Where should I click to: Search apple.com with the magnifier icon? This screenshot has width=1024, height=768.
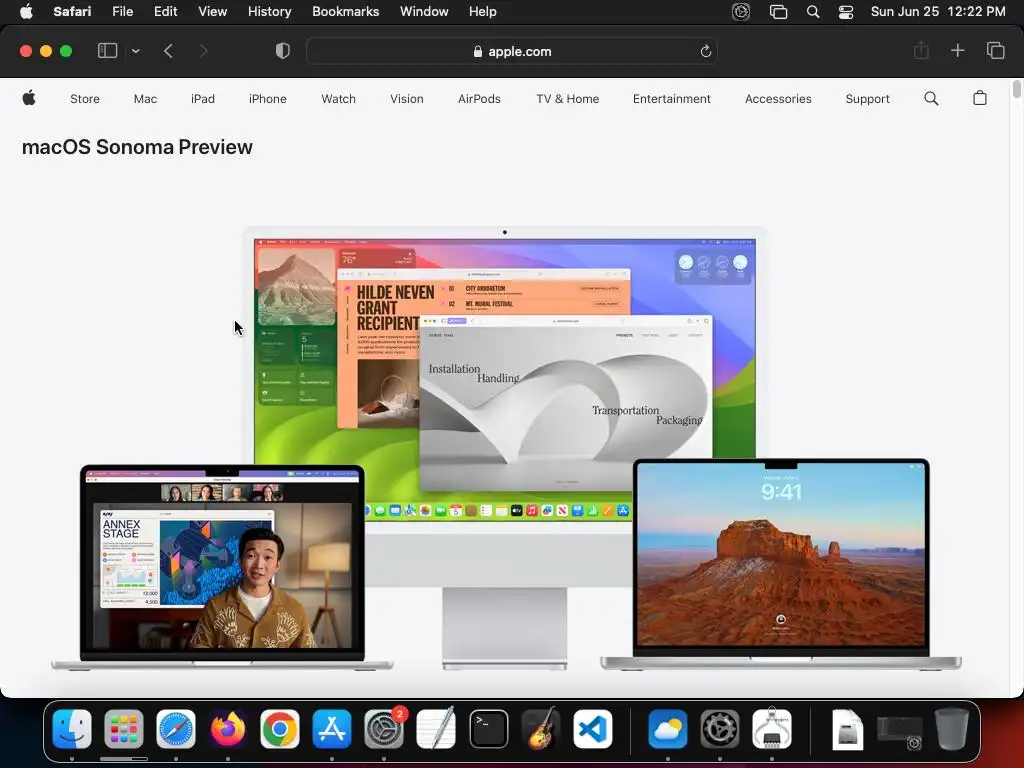[x=931, y=99]
